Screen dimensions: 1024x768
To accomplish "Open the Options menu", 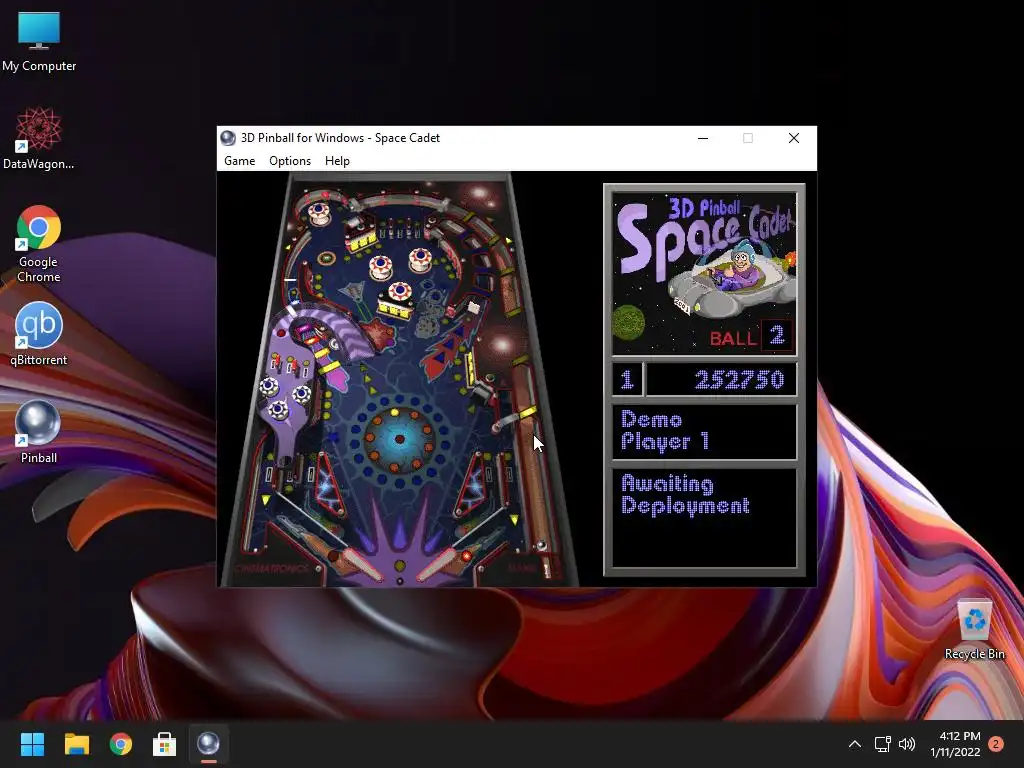I will coord(290,161).
